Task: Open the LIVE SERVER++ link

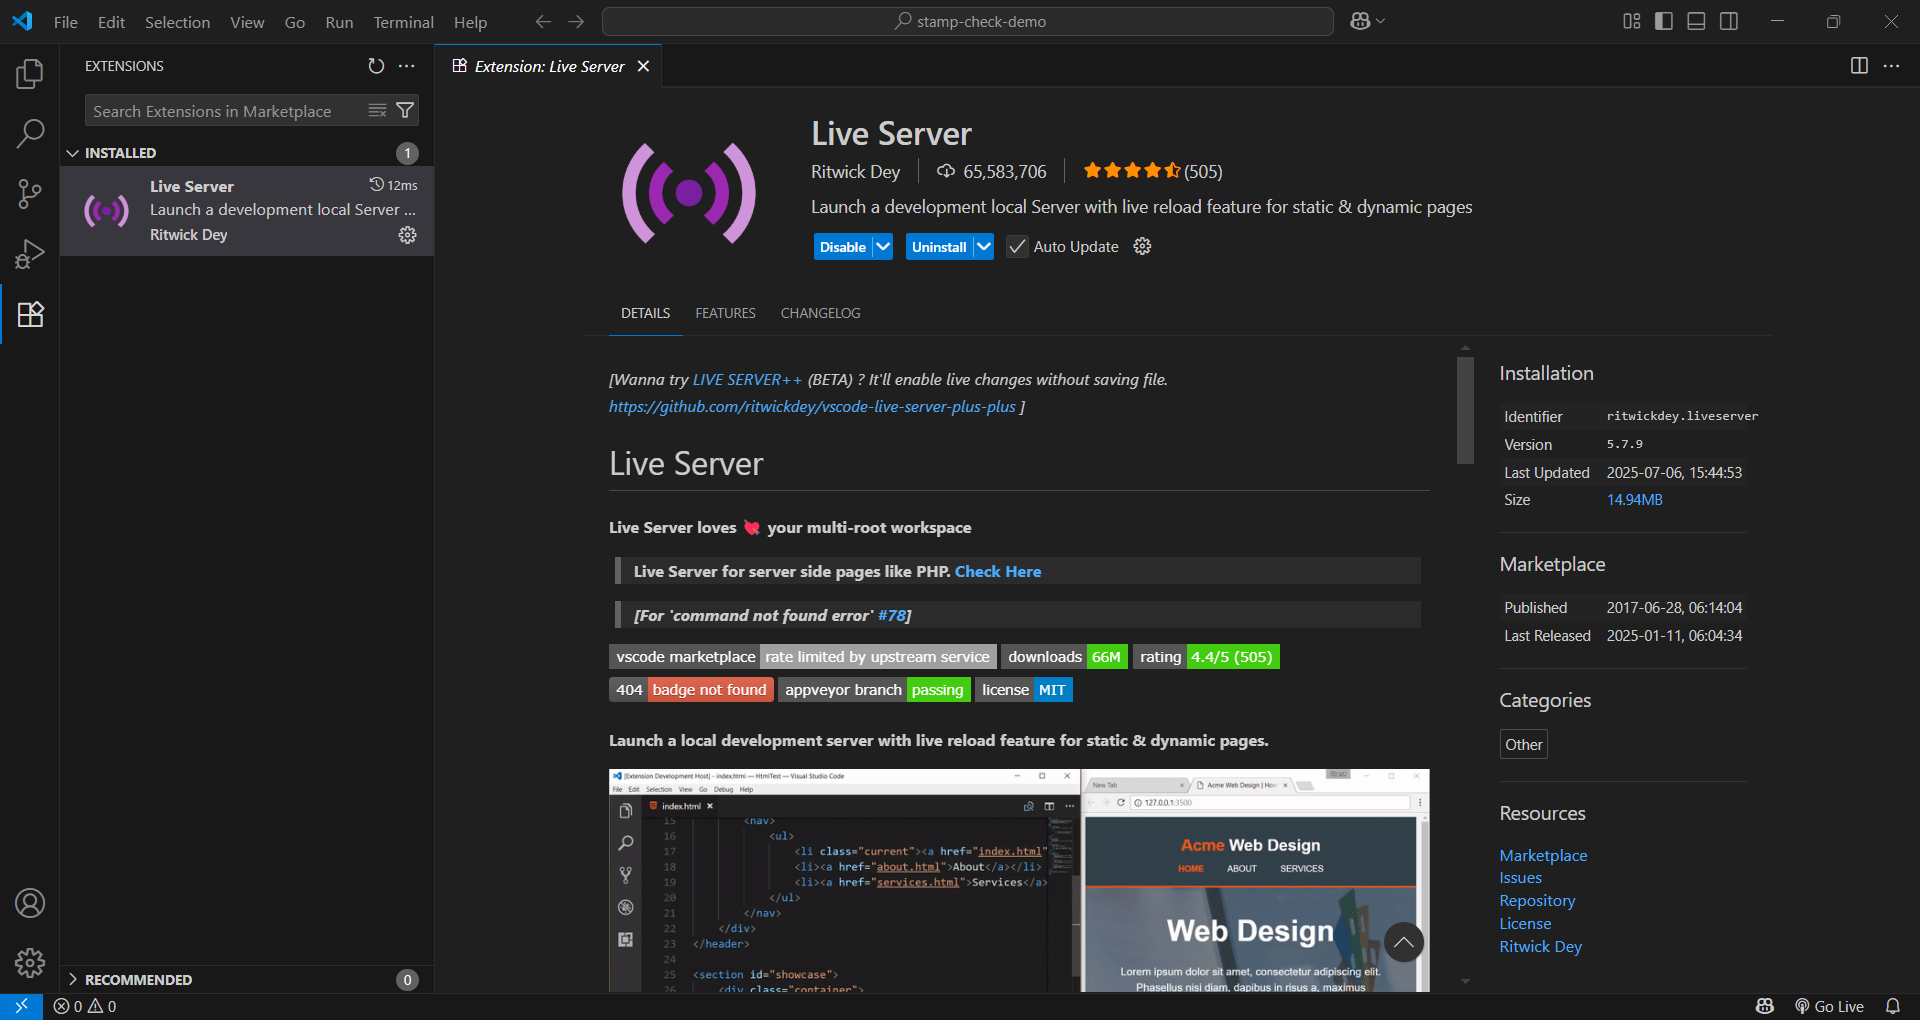Action: coord(747,379)
